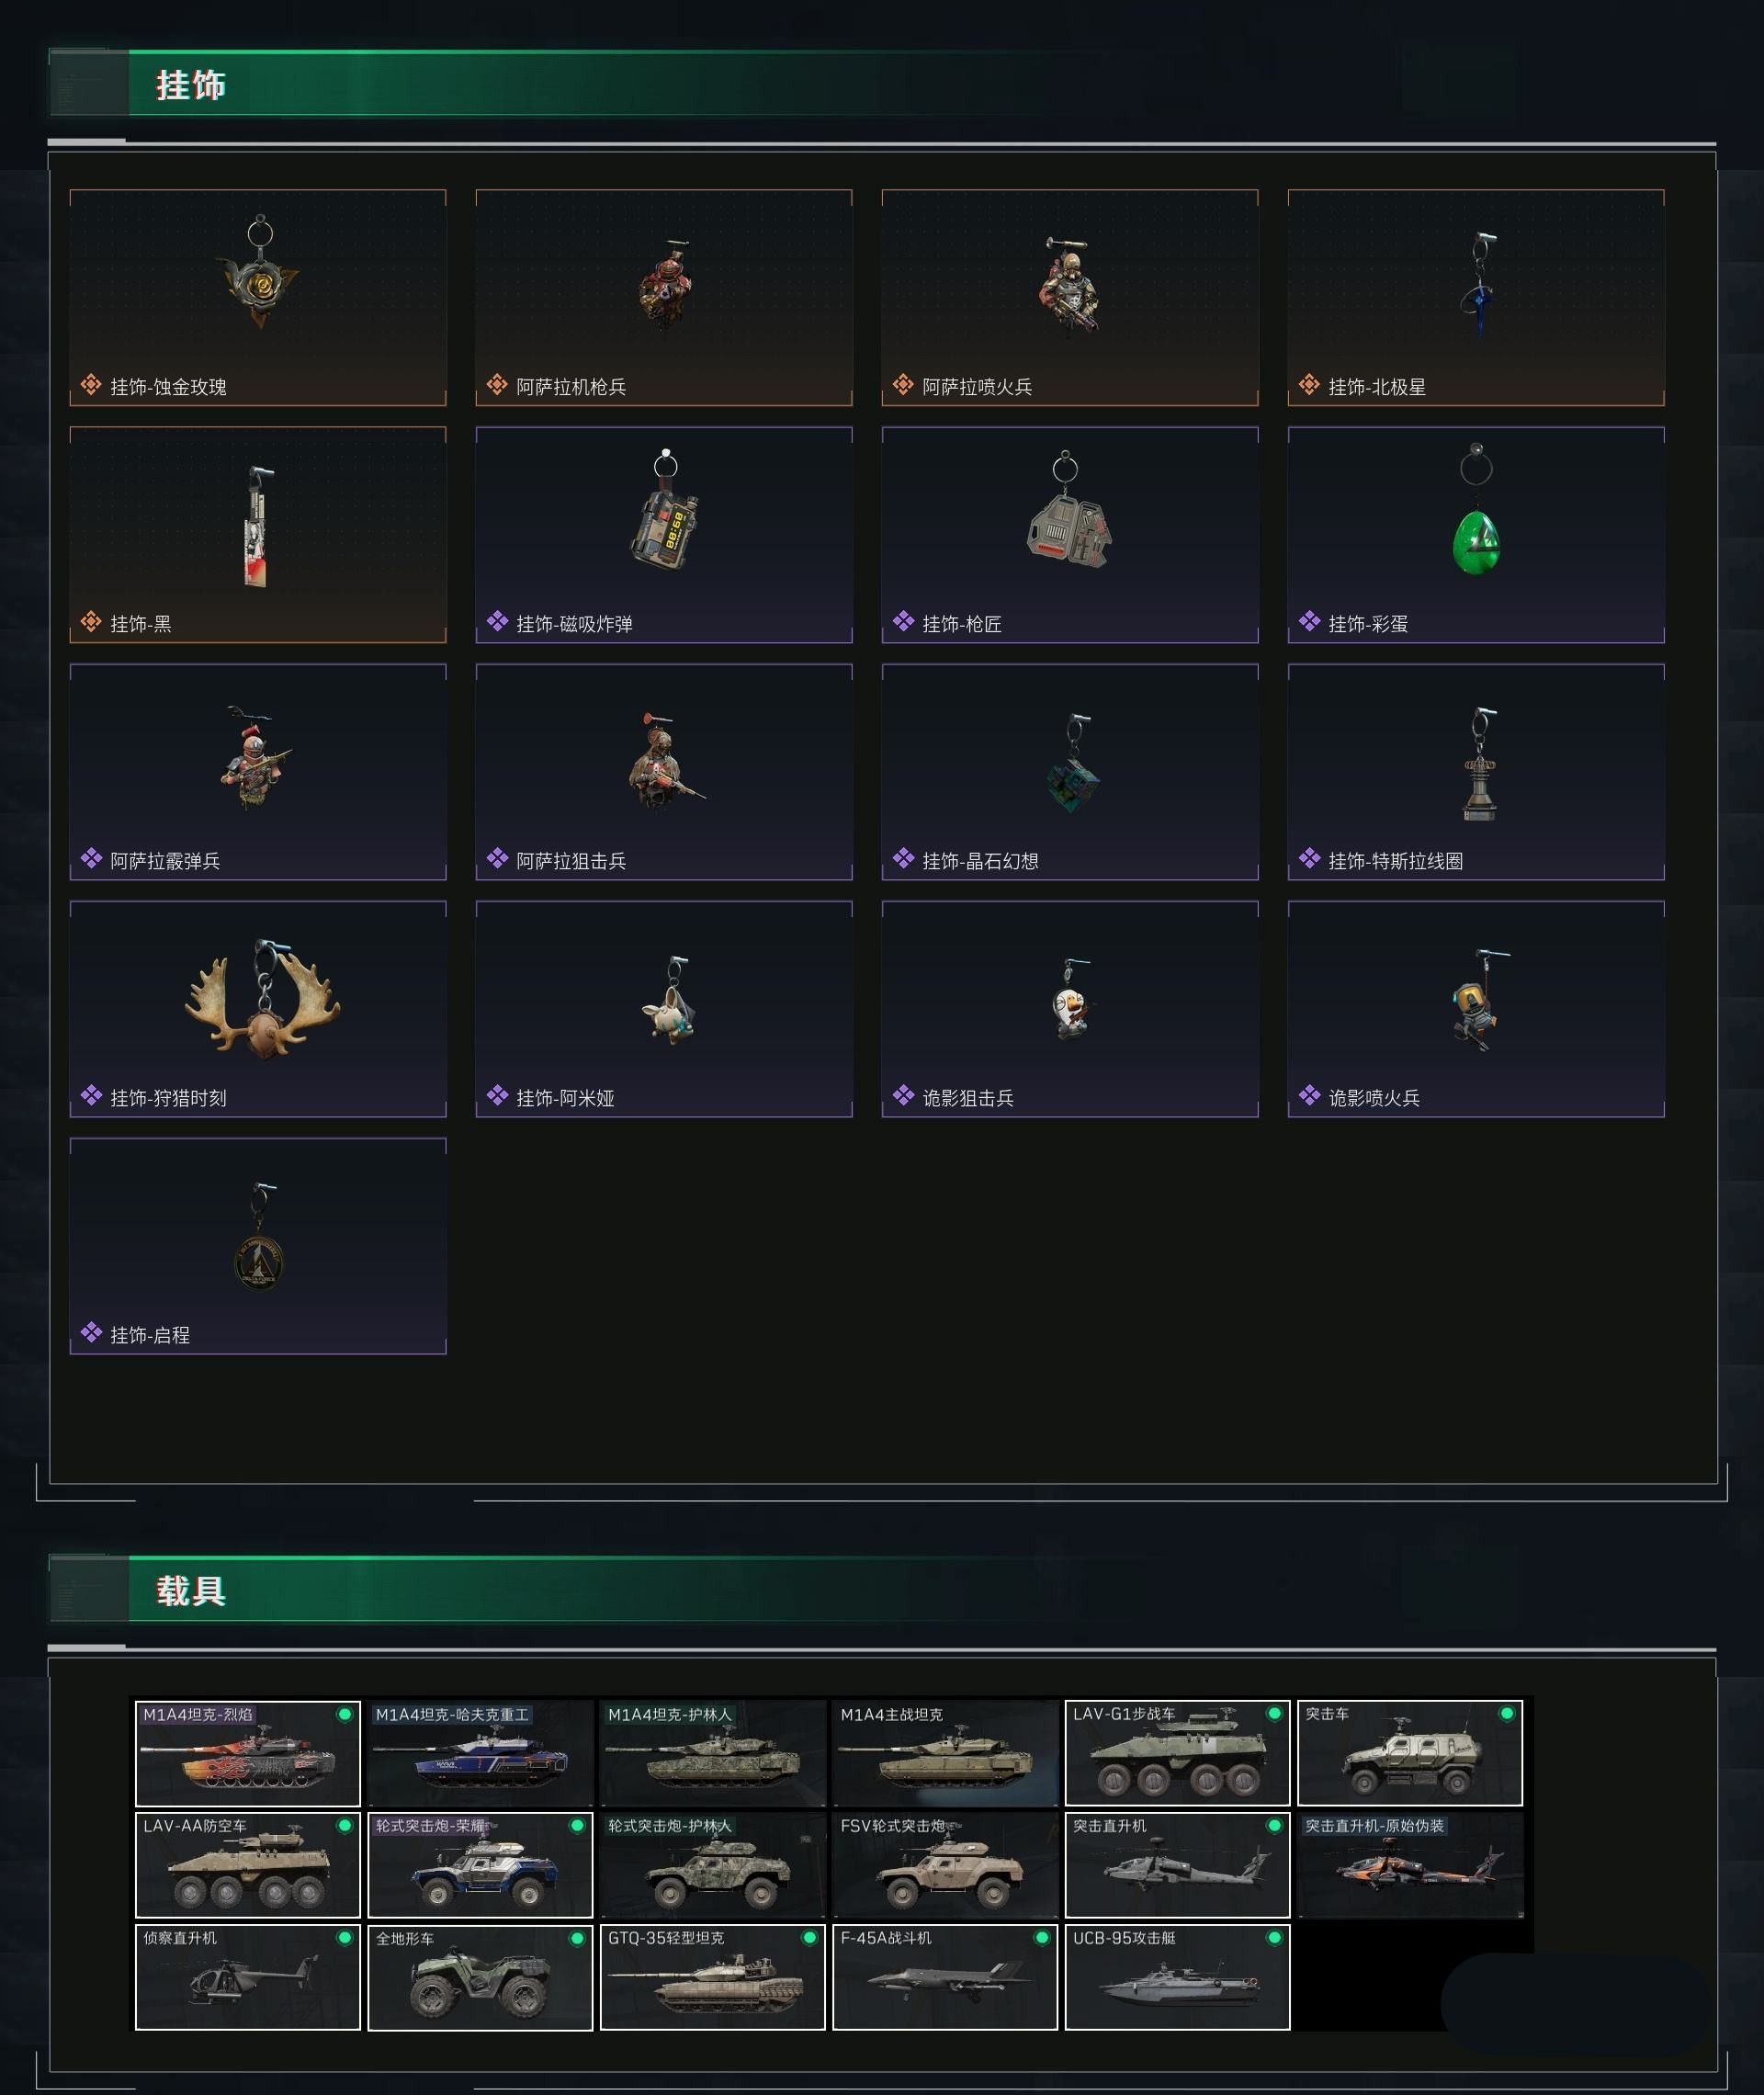Image resolution: width=1764 pixels, height=2095 pixels.
Task: Select the 挂饰-蚀金玫瑰 rose charm icon
Action: (x=260, y=272)
